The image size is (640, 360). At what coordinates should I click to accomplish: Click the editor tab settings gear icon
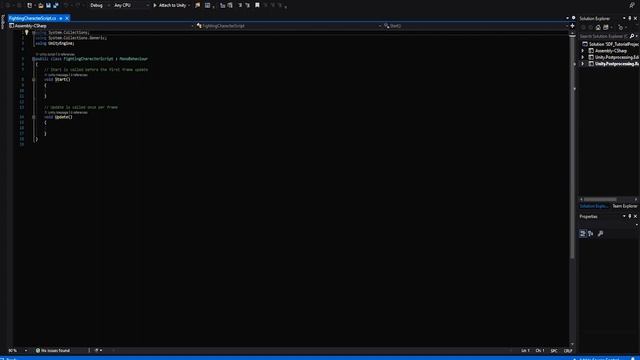[573, 18]
